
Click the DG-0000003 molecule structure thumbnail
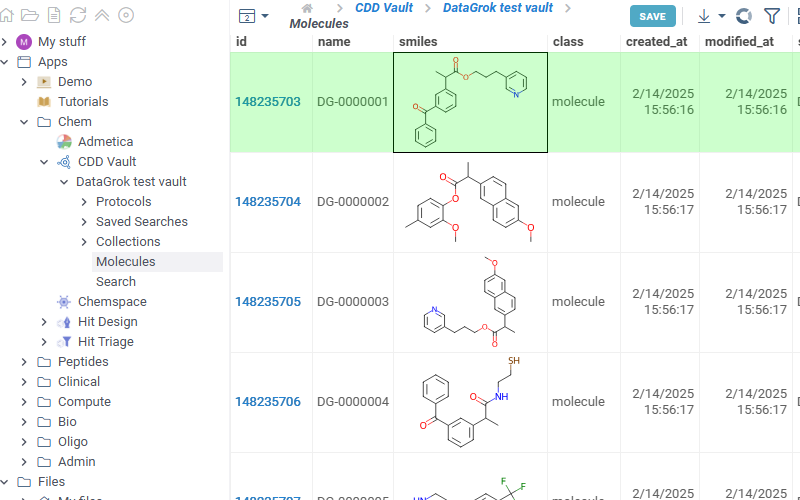tap(470, 302)
